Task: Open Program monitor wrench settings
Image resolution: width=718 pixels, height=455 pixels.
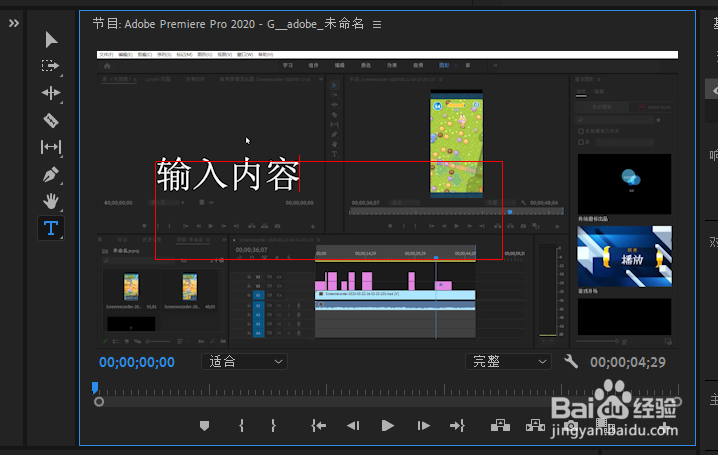Action: [571, 362]
